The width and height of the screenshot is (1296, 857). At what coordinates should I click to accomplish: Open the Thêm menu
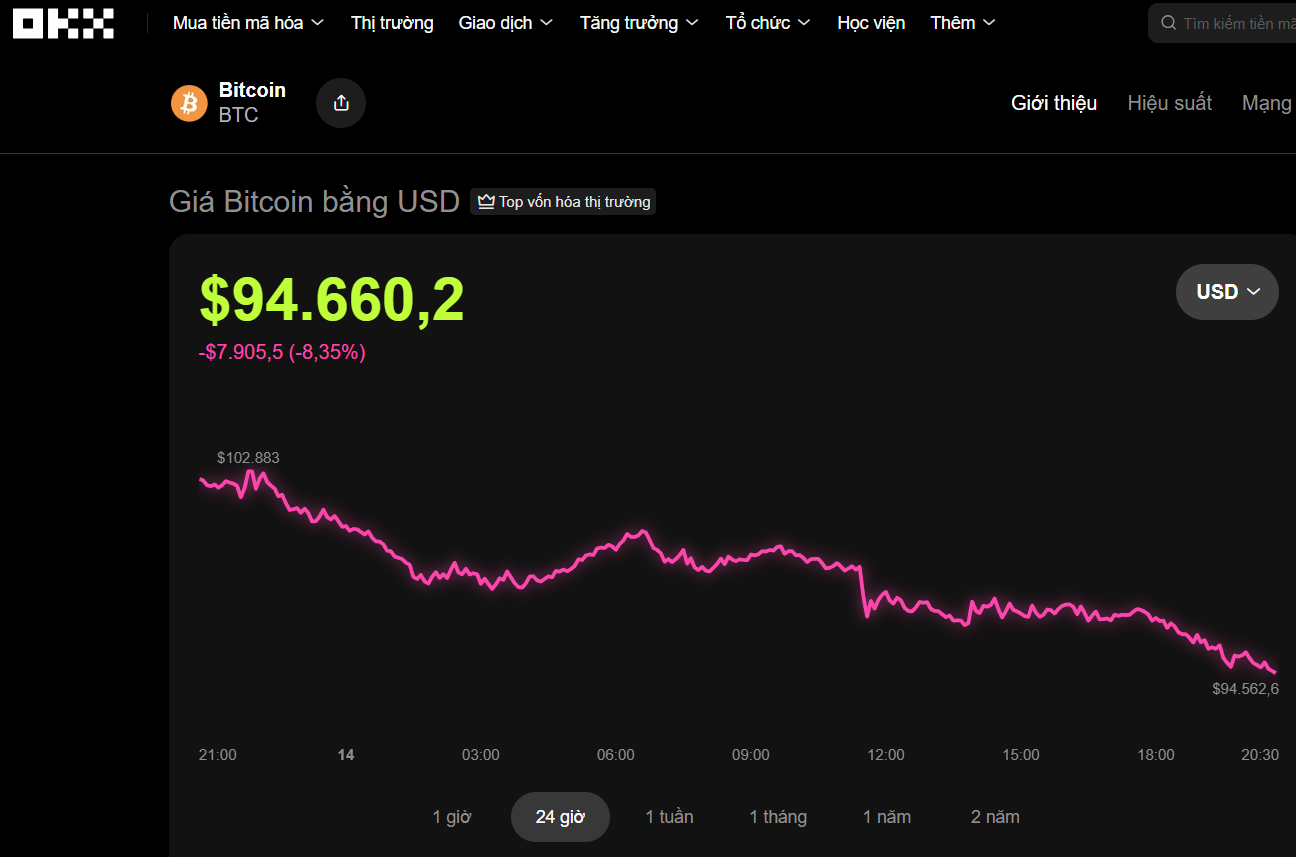[x=962, y=23]
